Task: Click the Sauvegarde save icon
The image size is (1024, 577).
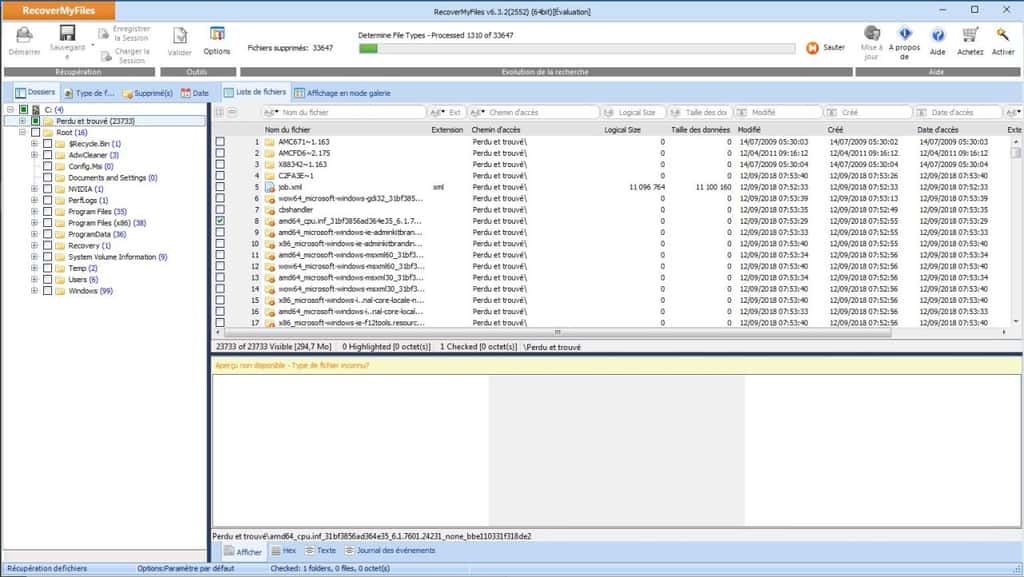Action: (x=65, y=36)
